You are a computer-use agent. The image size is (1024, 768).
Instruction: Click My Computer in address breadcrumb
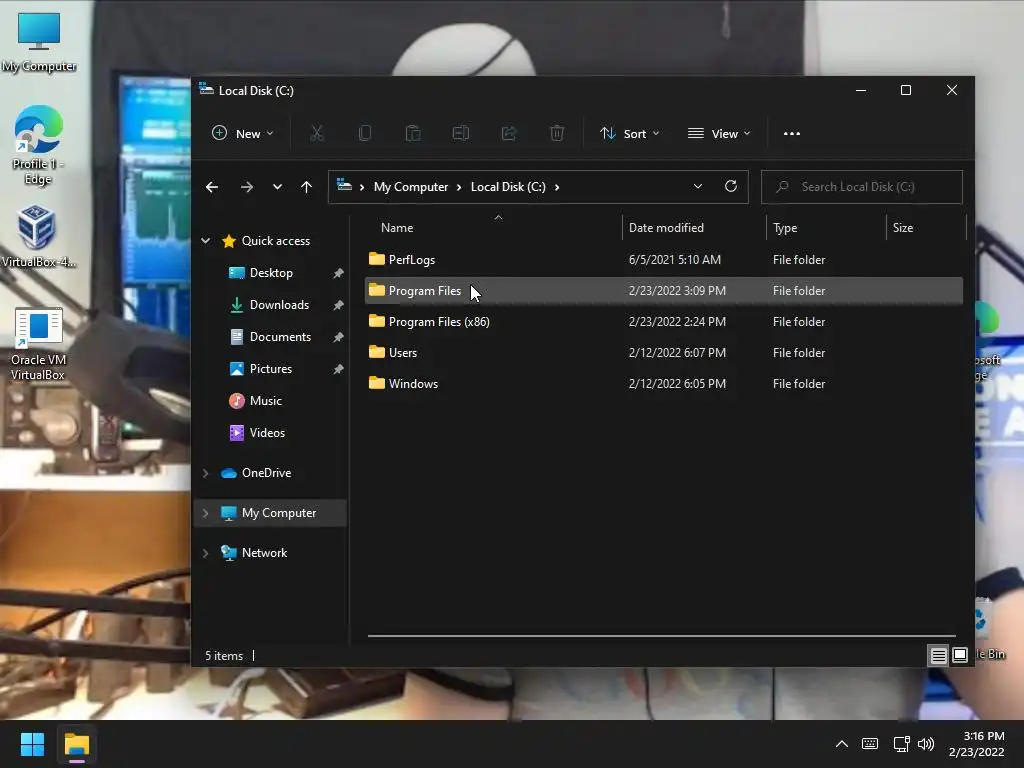click(411, 187)
